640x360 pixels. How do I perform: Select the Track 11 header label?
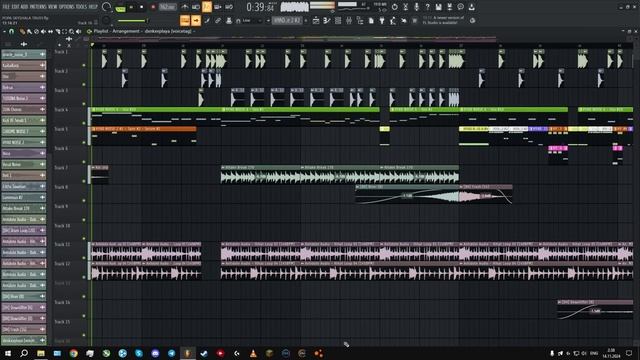62,244
